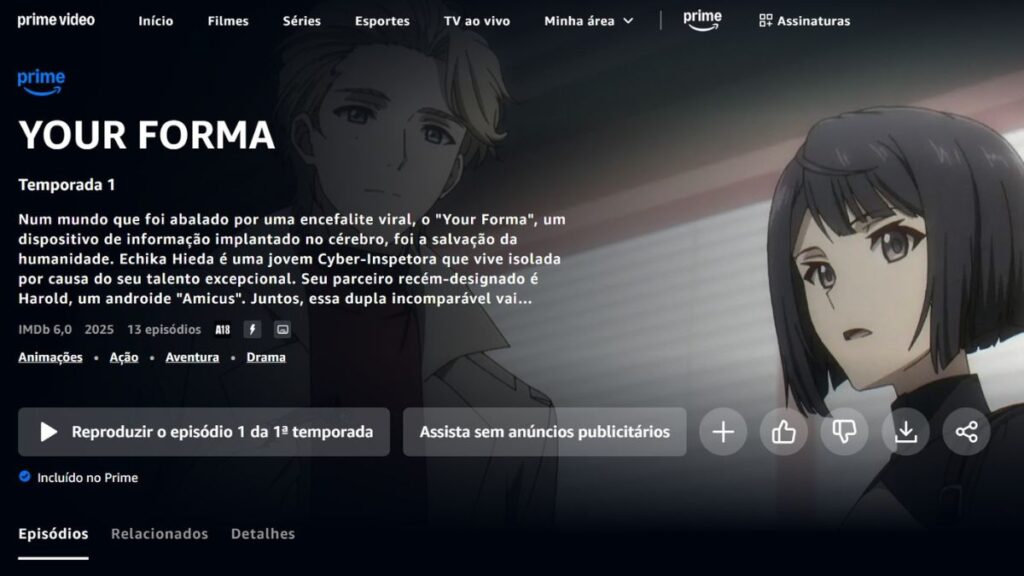Click the A18 age rating badge
This screenshot has height=576, width=1024.
coord(223,330)
